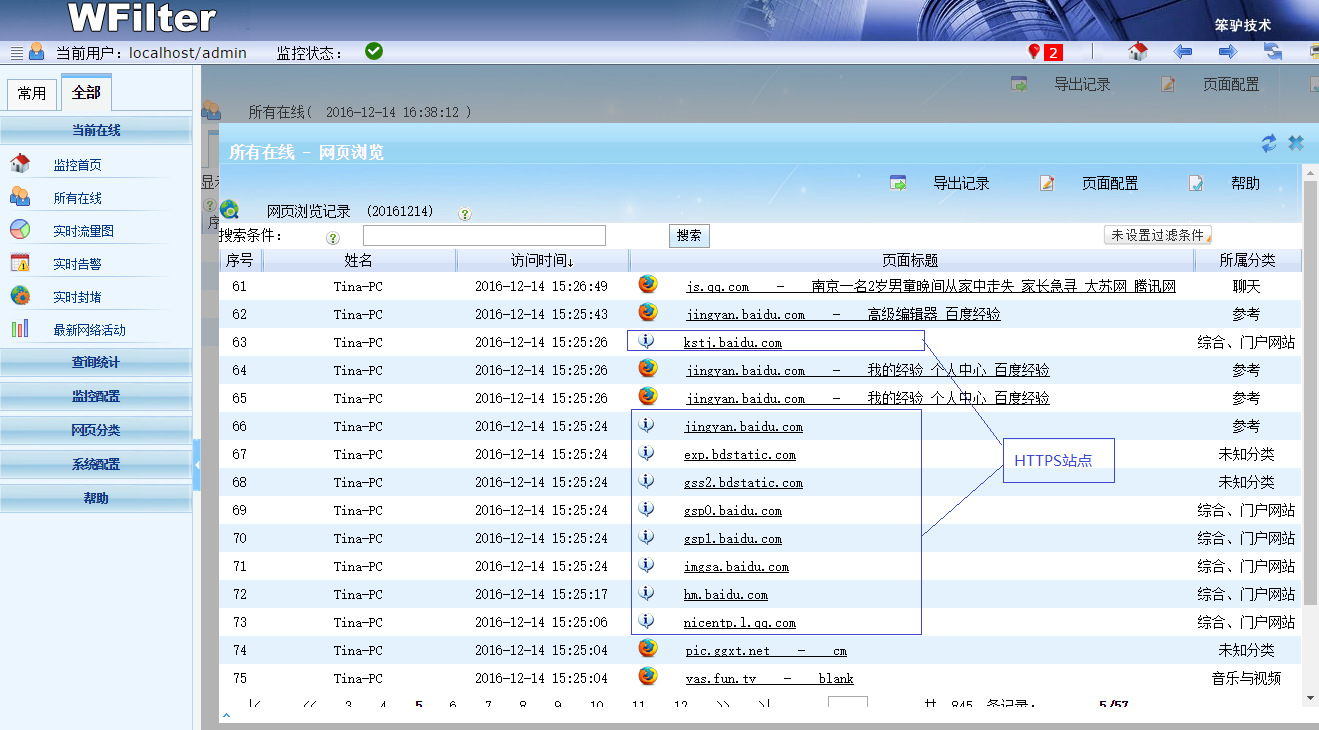Expand the 查询统计 section
Image resolution: width=1319 pixels, height=730 pixels.
click(x=96, y=362)
